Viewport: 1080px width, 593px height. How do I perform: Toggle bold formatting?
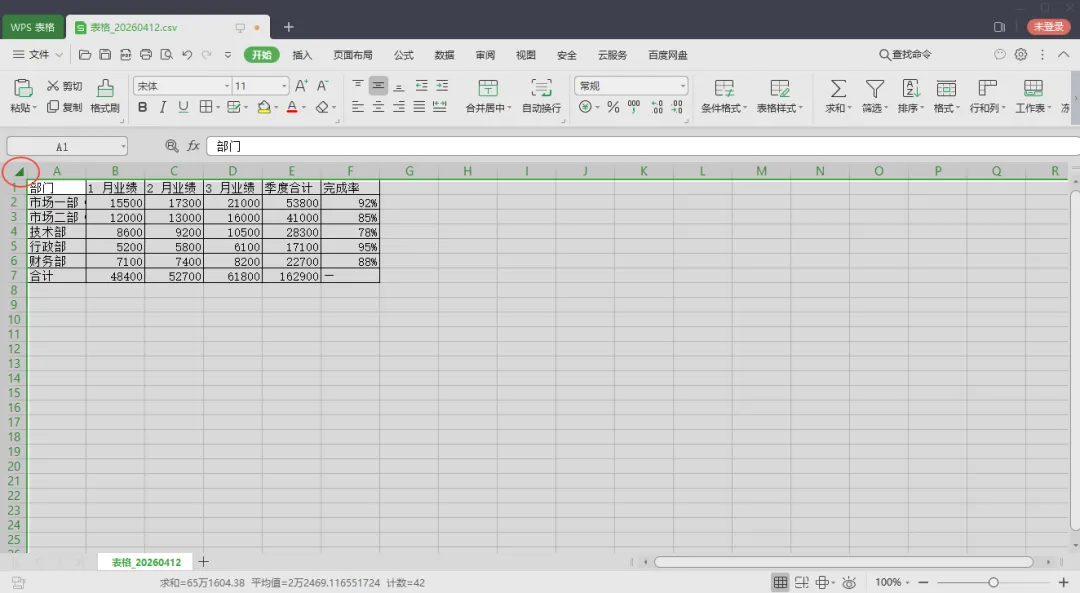[x=143, y=107]
